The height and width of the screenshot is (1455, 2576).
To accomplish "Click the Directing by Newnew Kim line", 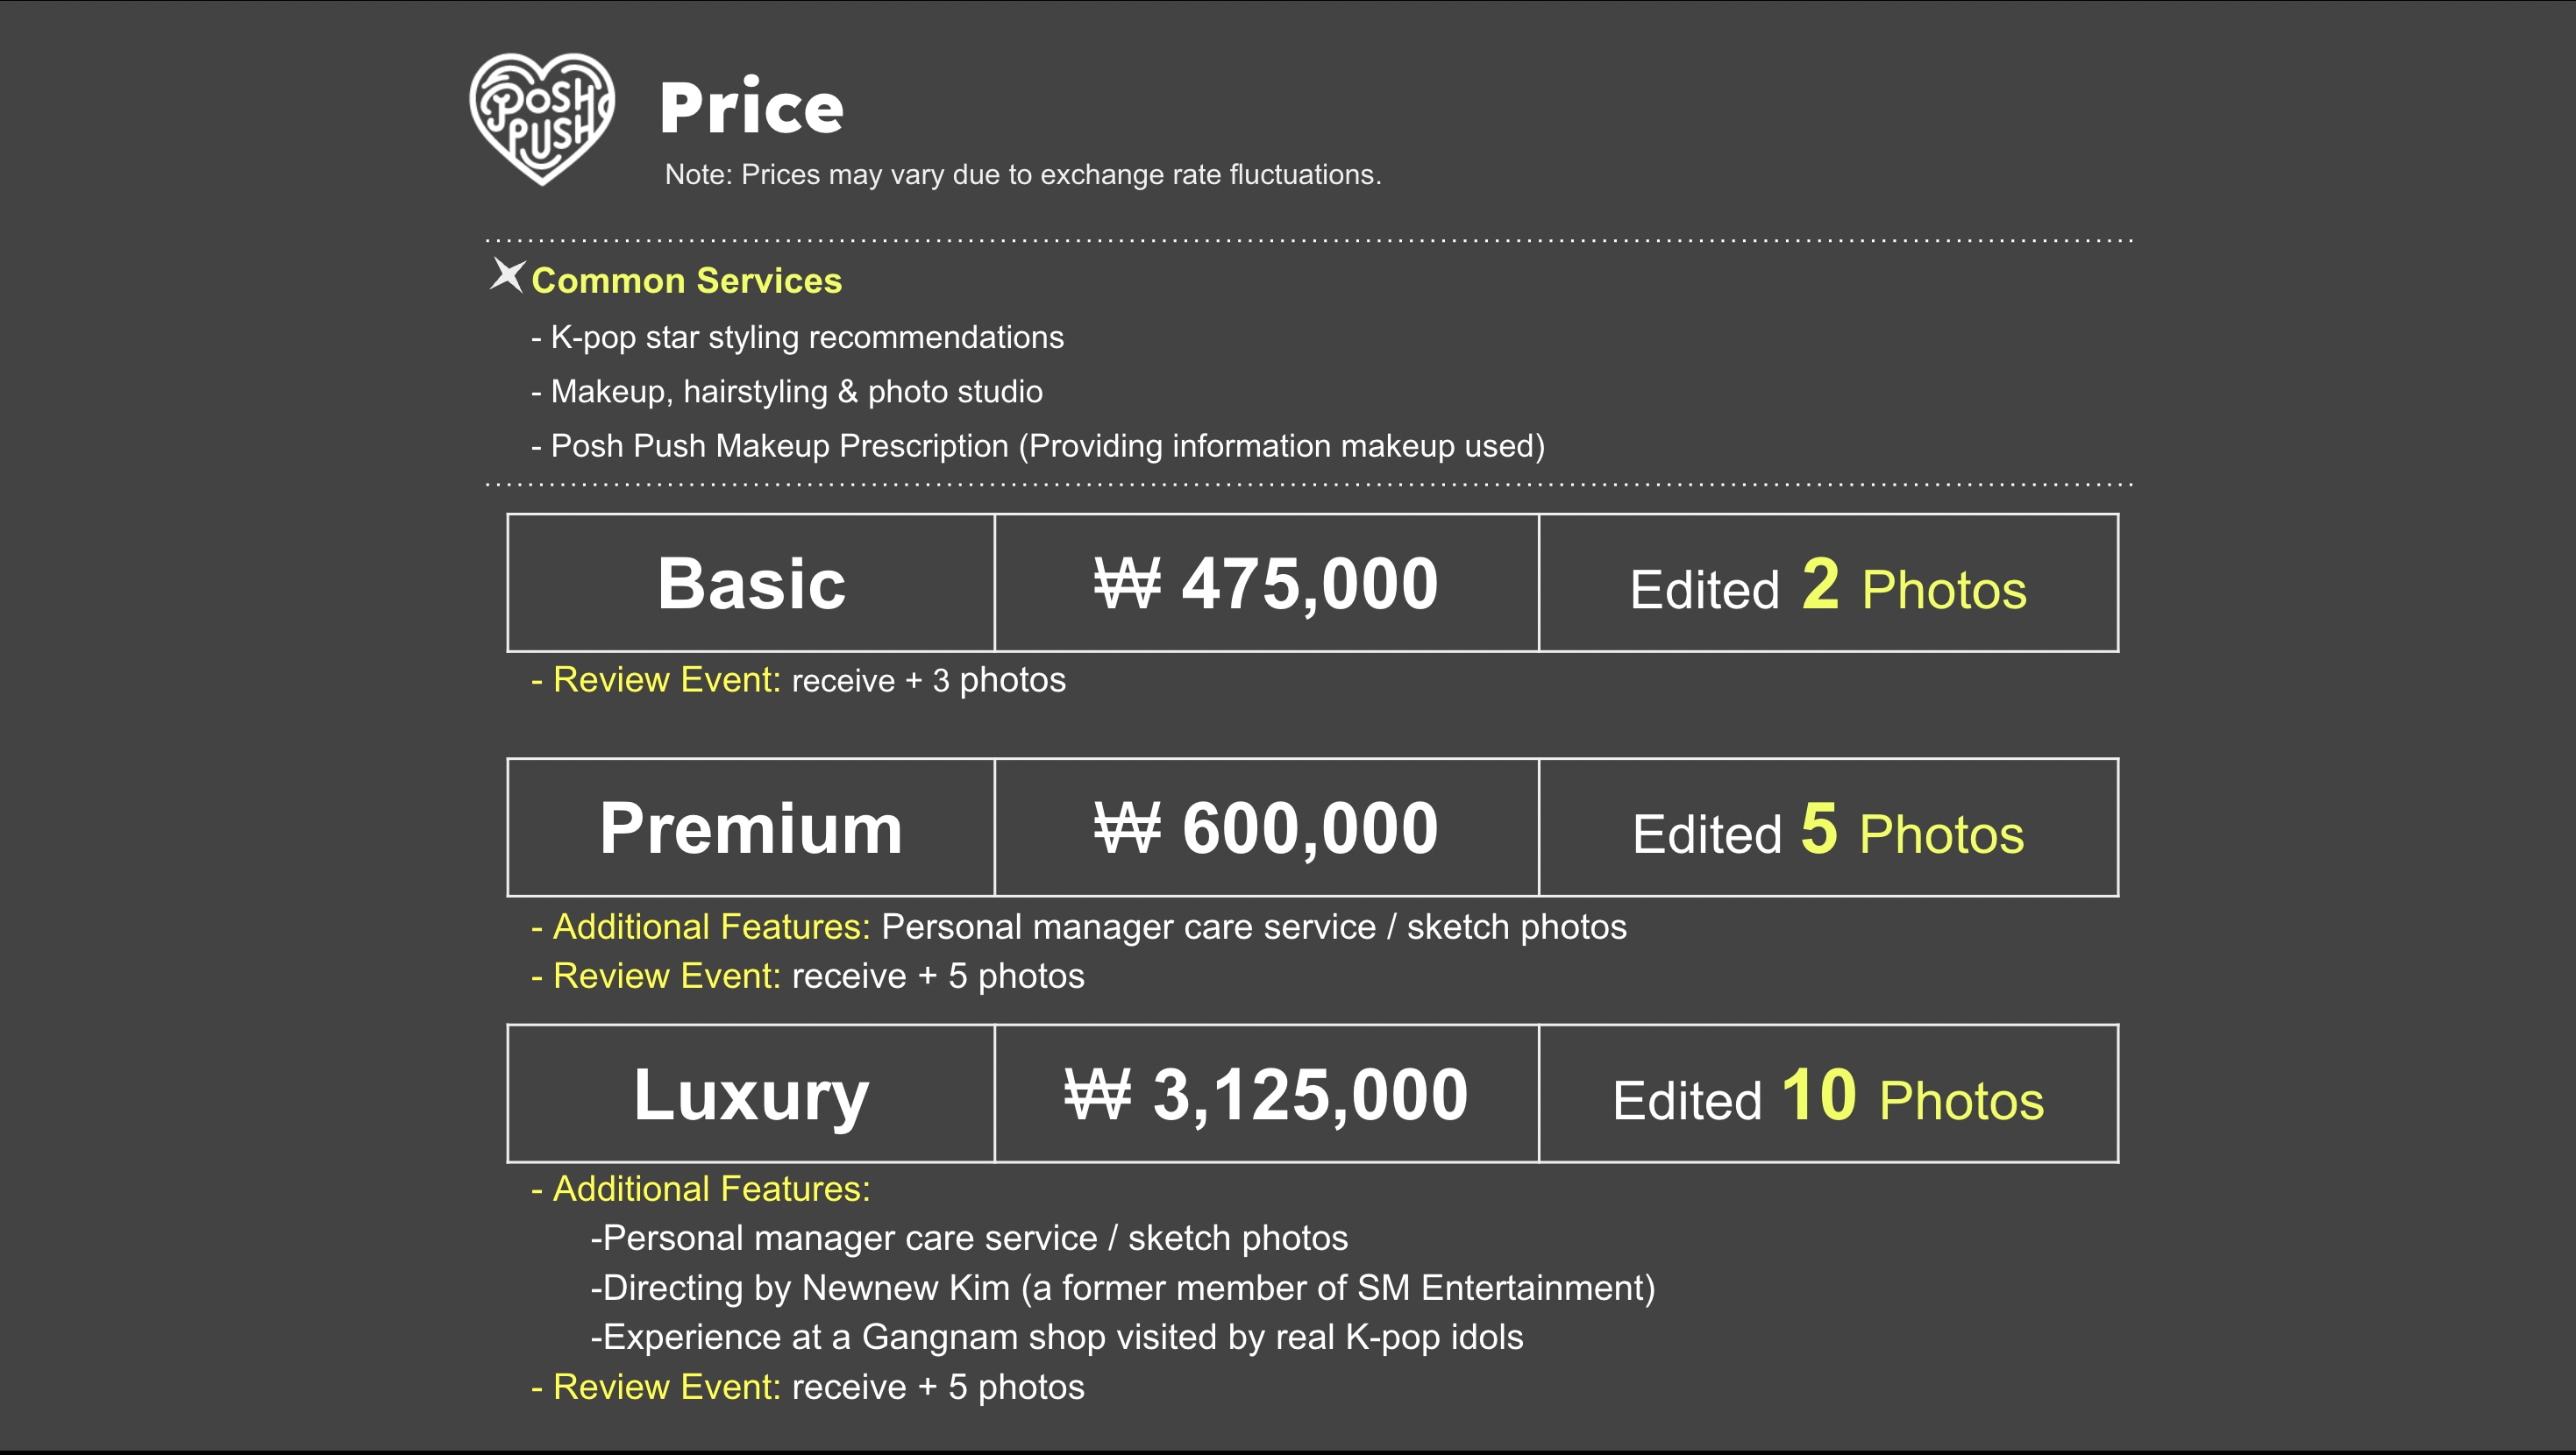I will 1122,1288.
